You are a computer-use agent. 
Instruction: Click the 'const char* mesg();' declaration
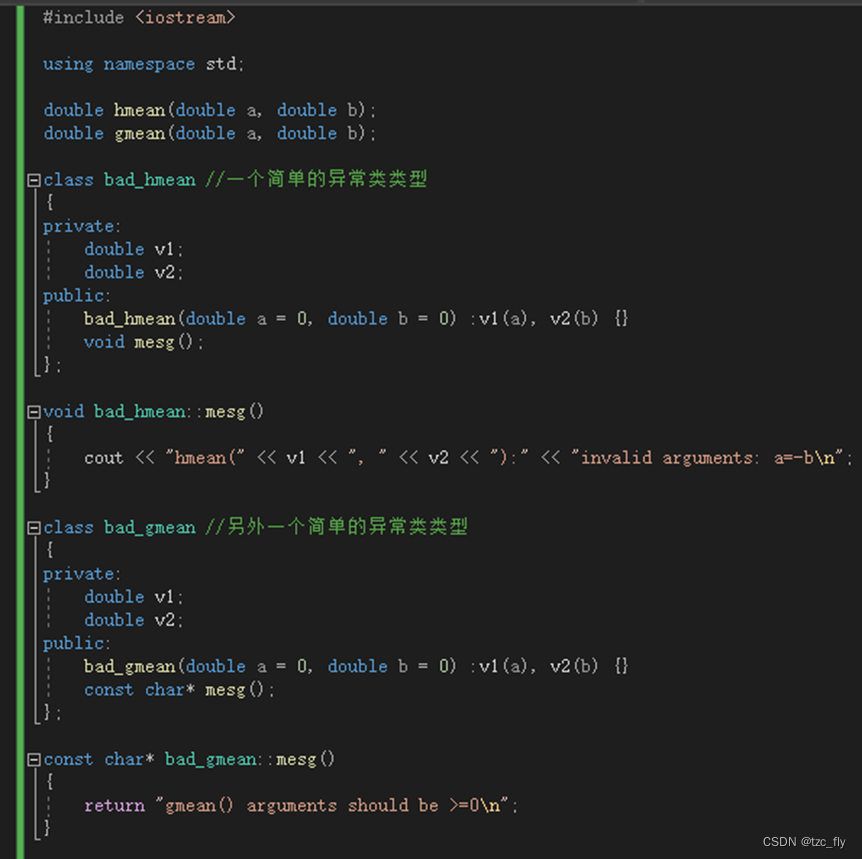pyautogui.click(x=179, y=690)
